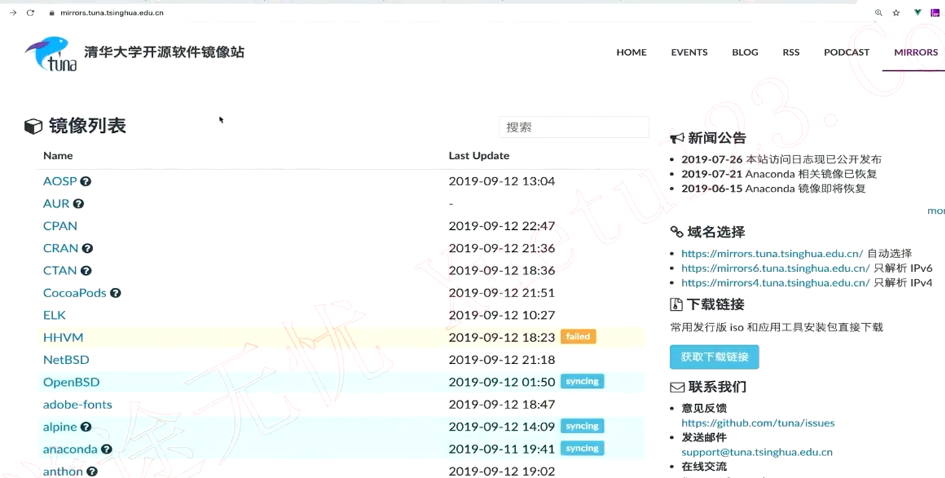Open the HHVM mirror link
The image size is (945, 478).
coord(63,338)
